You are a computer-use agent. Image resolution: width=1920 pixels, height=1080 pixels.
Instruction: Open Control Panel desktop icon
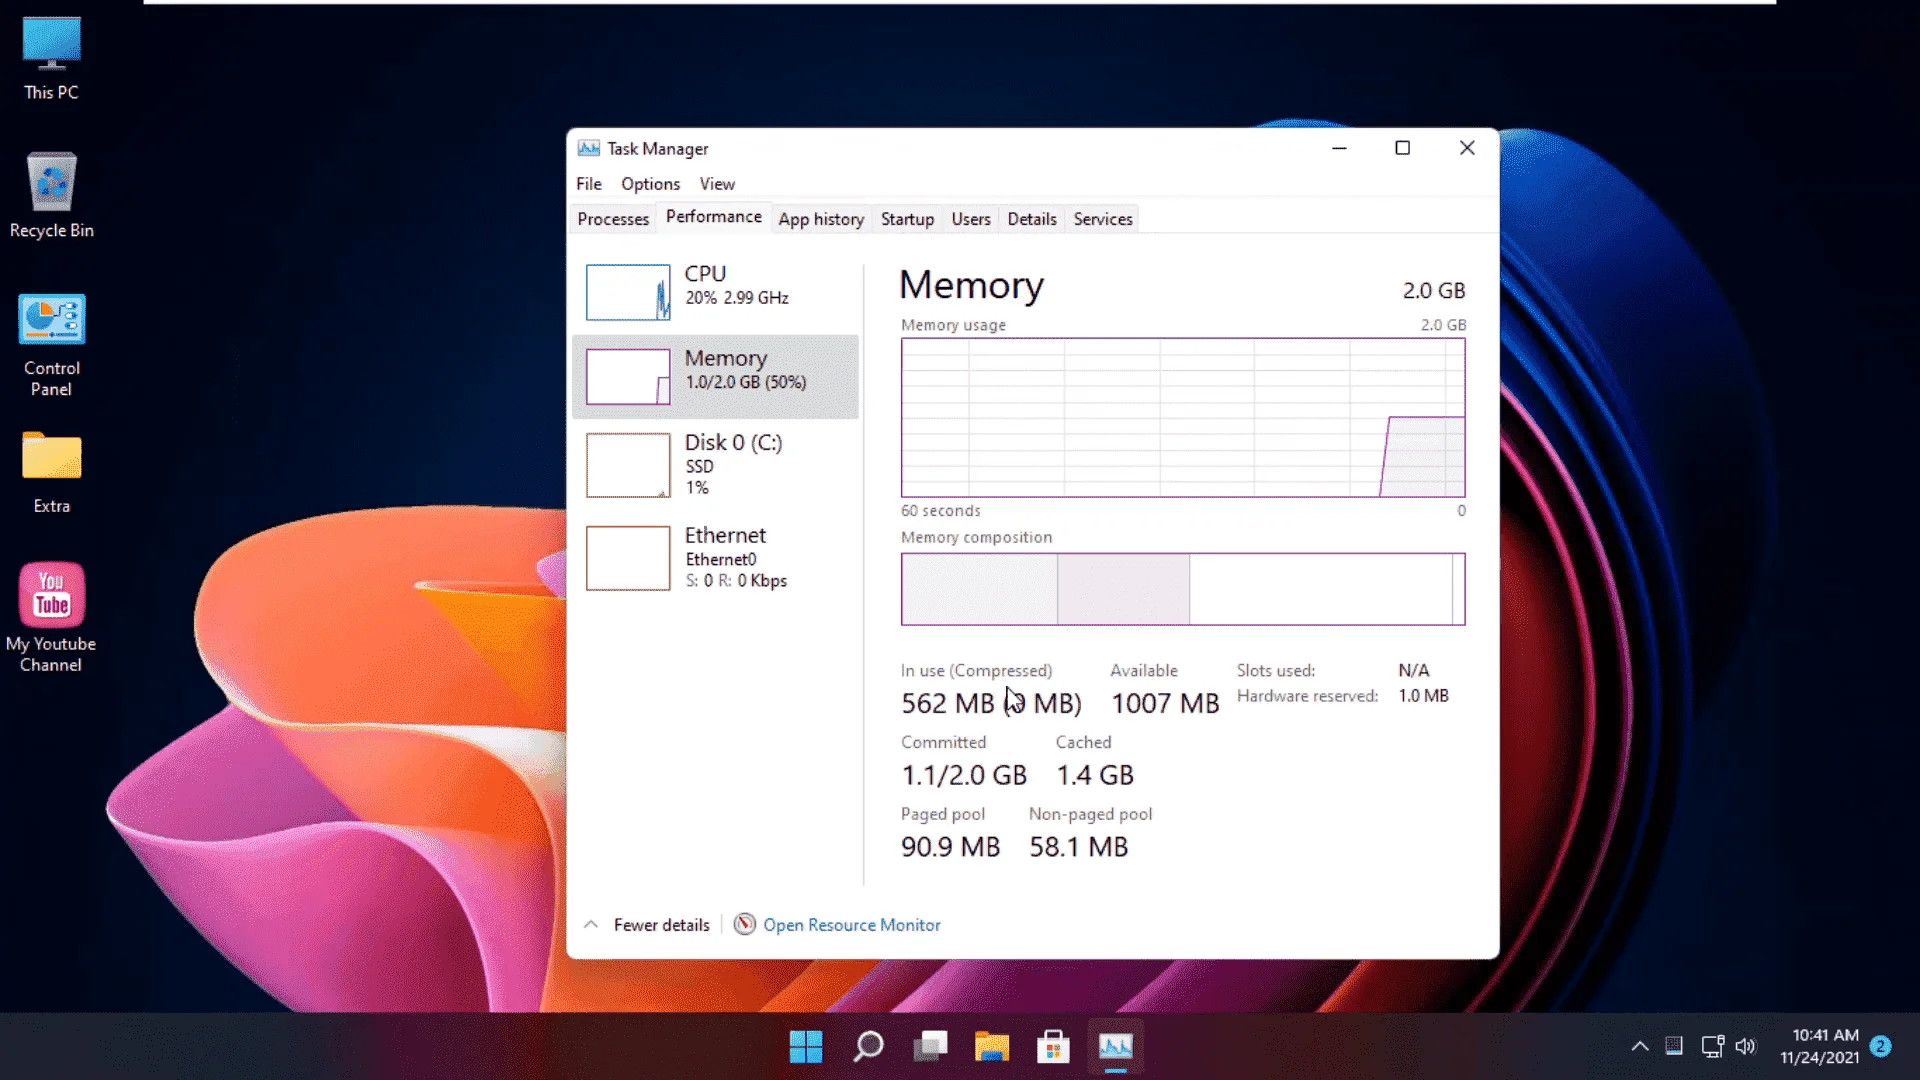[x=51, y=345]
